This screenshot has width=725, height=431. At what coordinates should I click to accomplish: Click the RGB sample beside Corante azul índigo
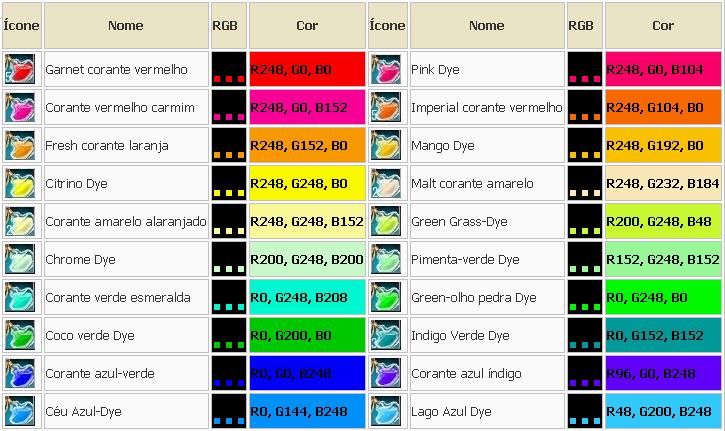(585, 372)
